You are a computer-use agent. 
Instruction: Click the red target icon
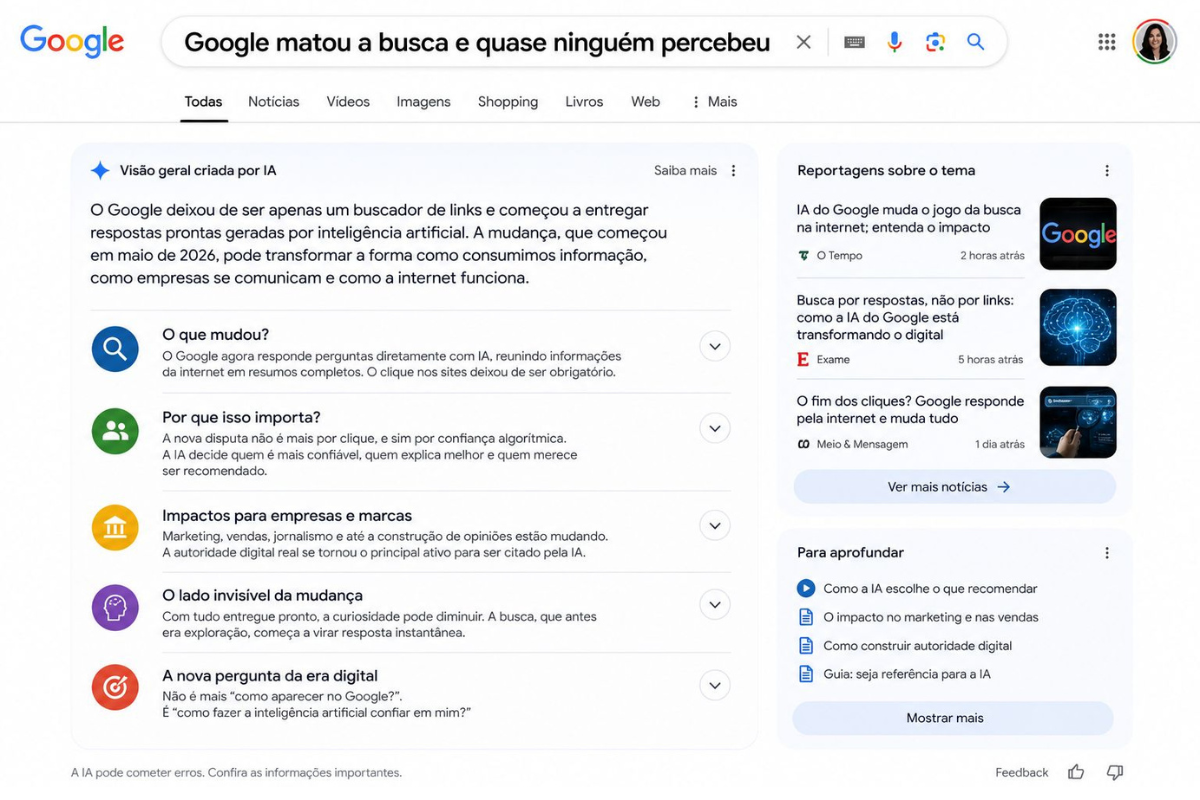coord(115,687)
